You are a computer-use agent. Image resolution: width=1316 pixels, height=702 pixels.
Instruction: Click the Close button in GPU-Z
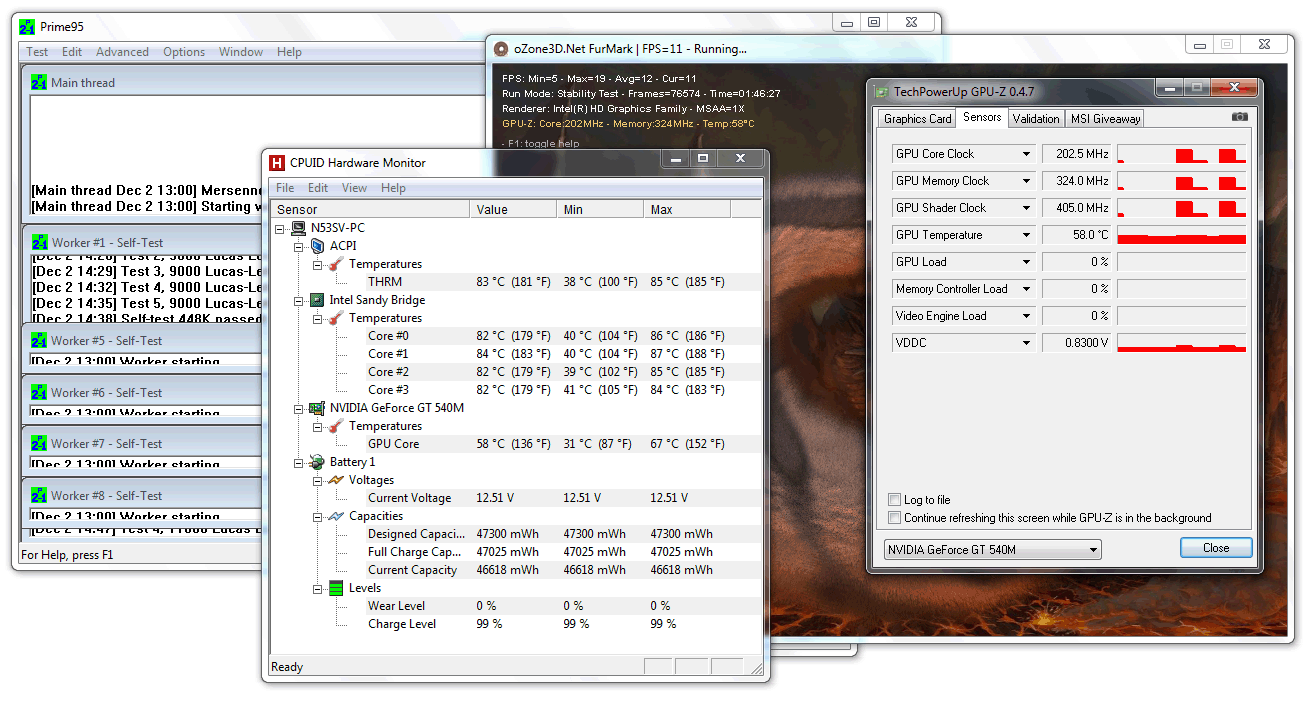(x=1216, y=548)
